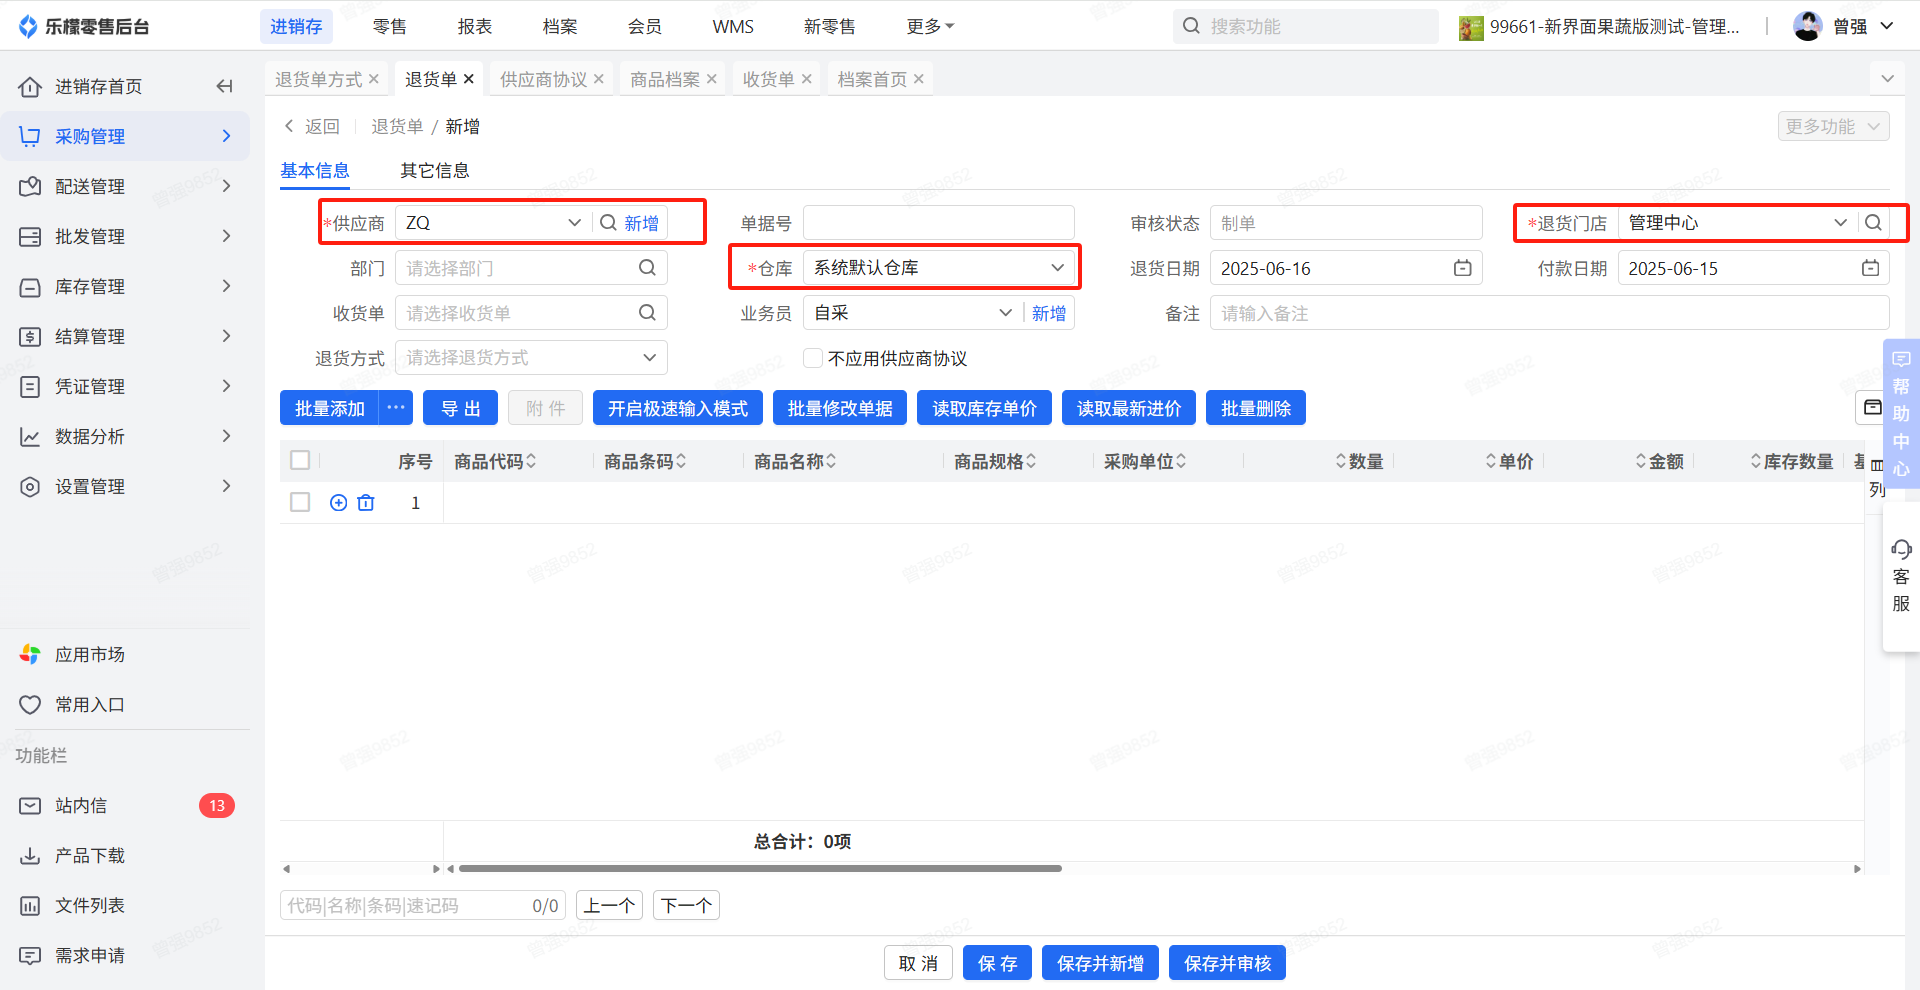Click 开启极速输入模式 button
The height and width of the screenshot is (990, 1920).
678,408
